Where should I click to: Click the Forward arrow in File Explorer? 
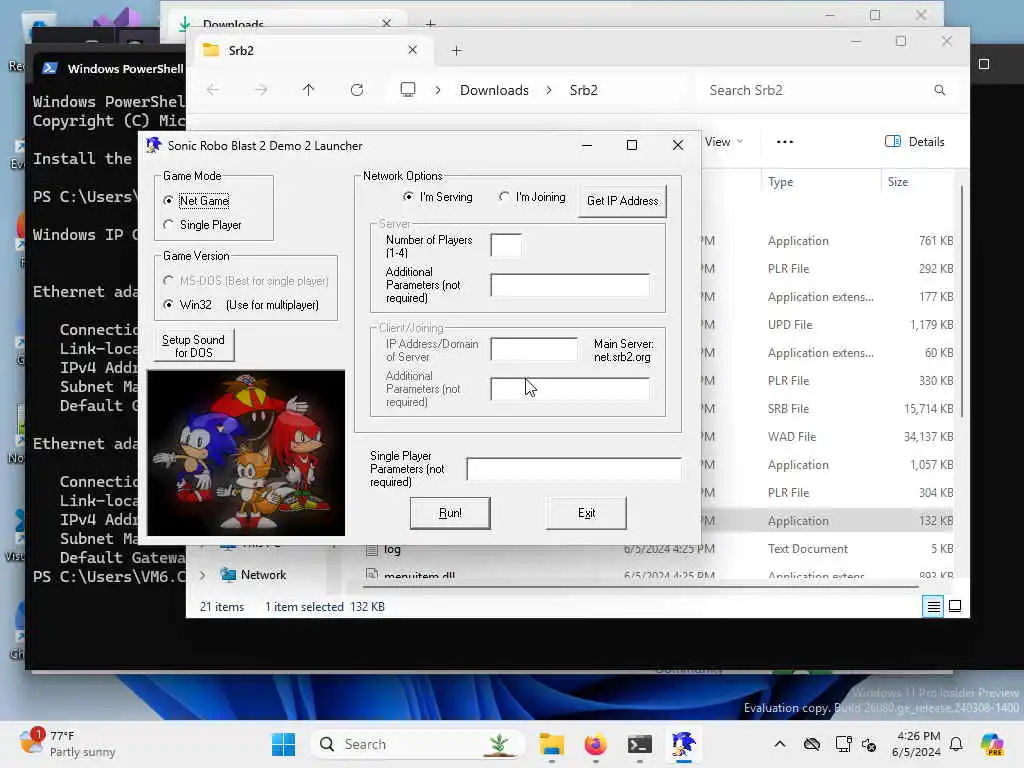261,90
